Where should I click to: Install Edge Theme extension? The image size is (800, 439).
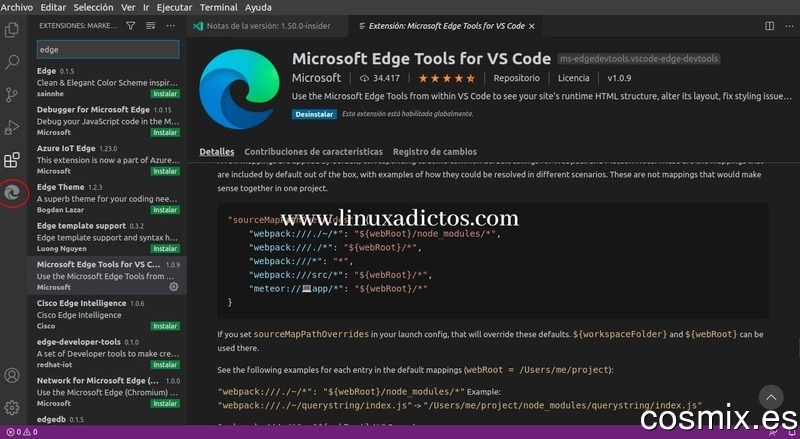[165, 210]
